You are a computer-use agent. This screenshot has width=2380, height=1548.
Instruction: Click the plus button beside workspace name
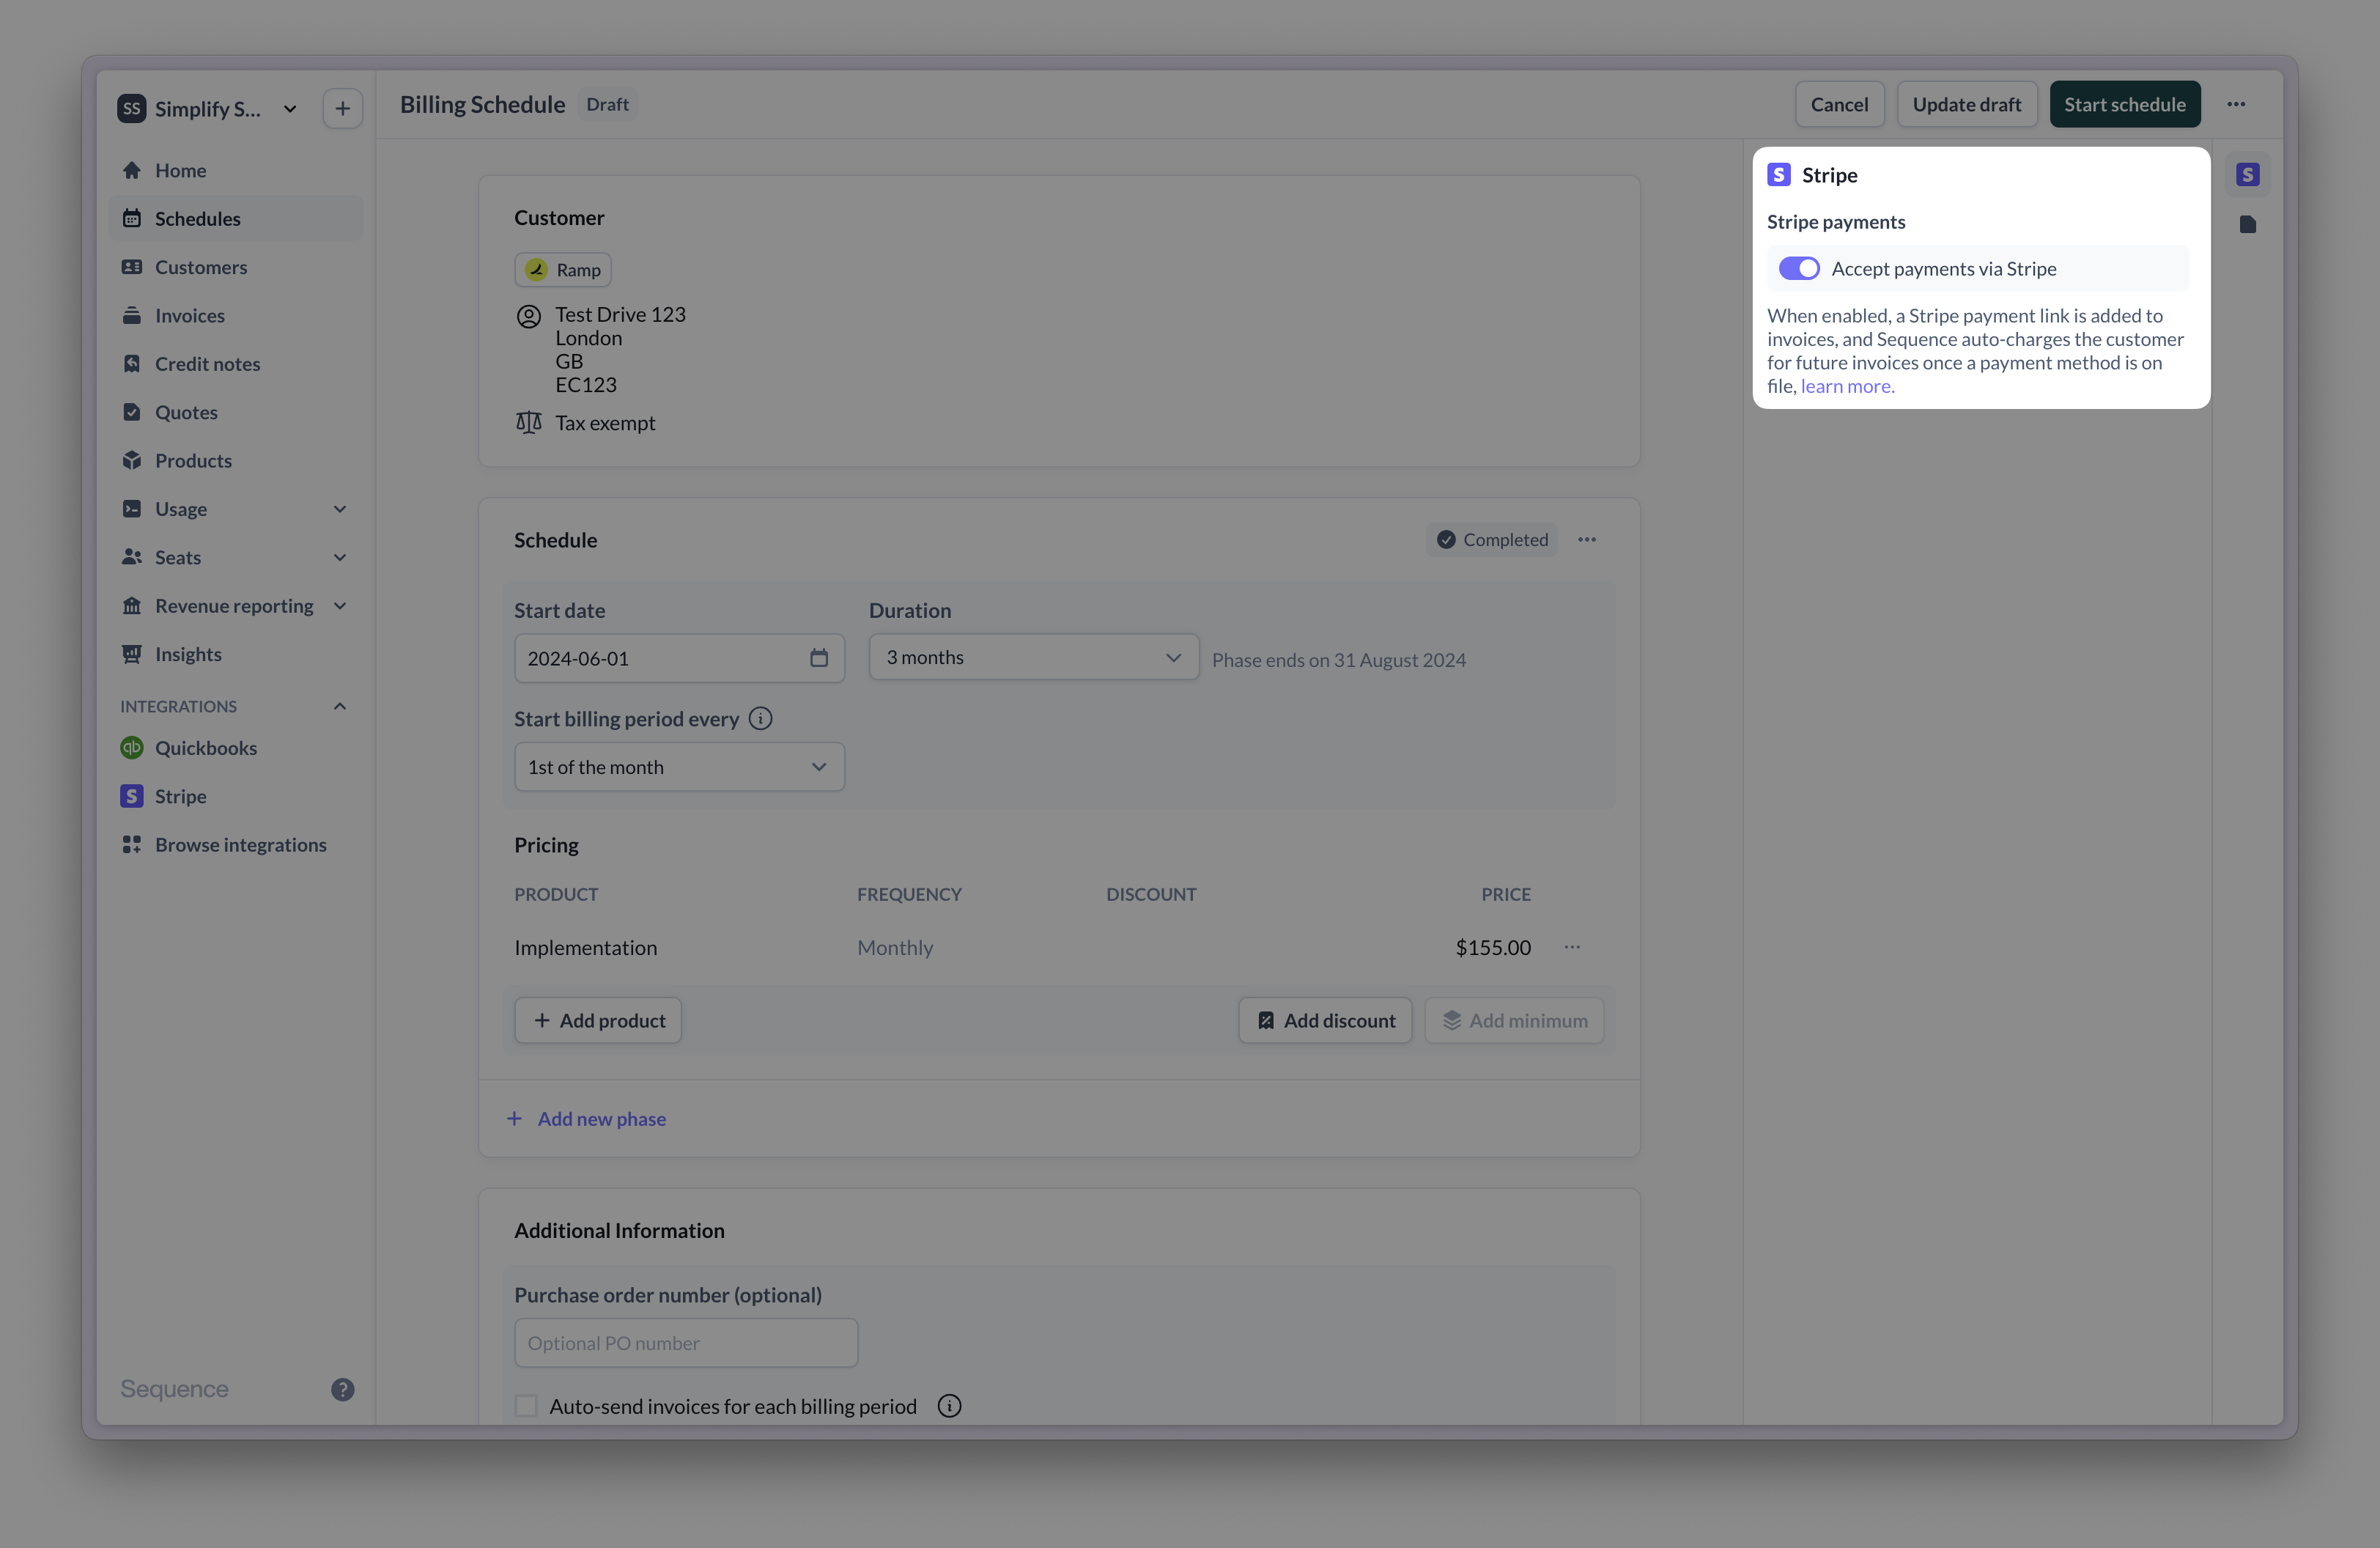342,108
